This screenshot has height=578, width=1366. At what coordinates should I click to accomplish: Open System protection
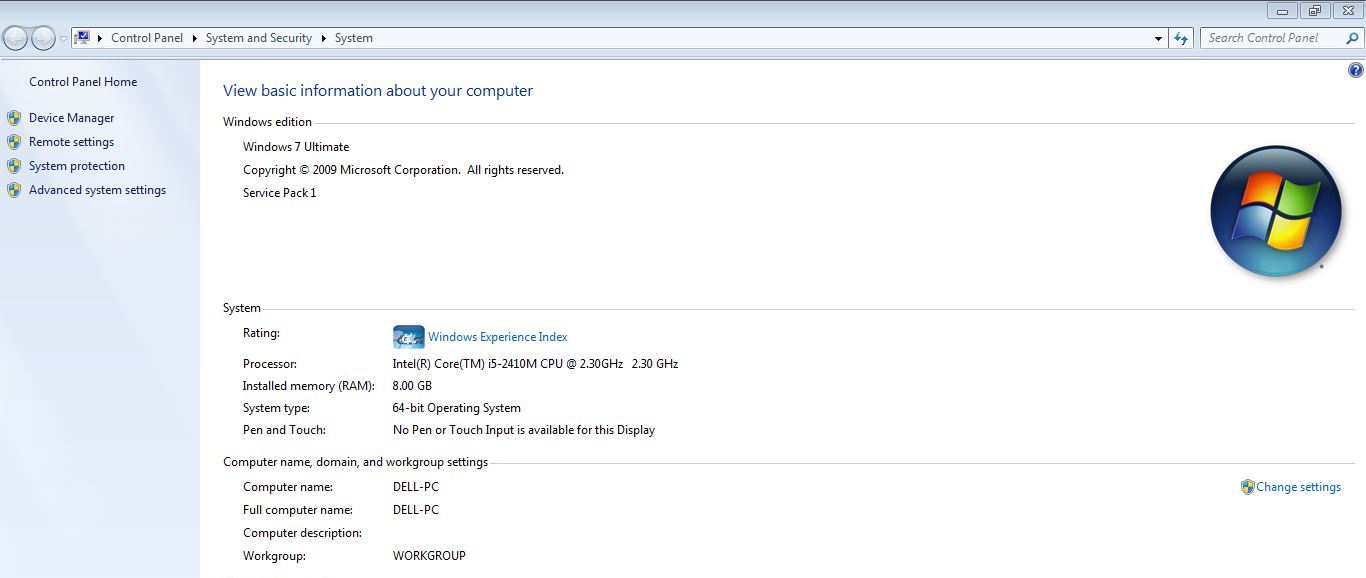[77, 166]
